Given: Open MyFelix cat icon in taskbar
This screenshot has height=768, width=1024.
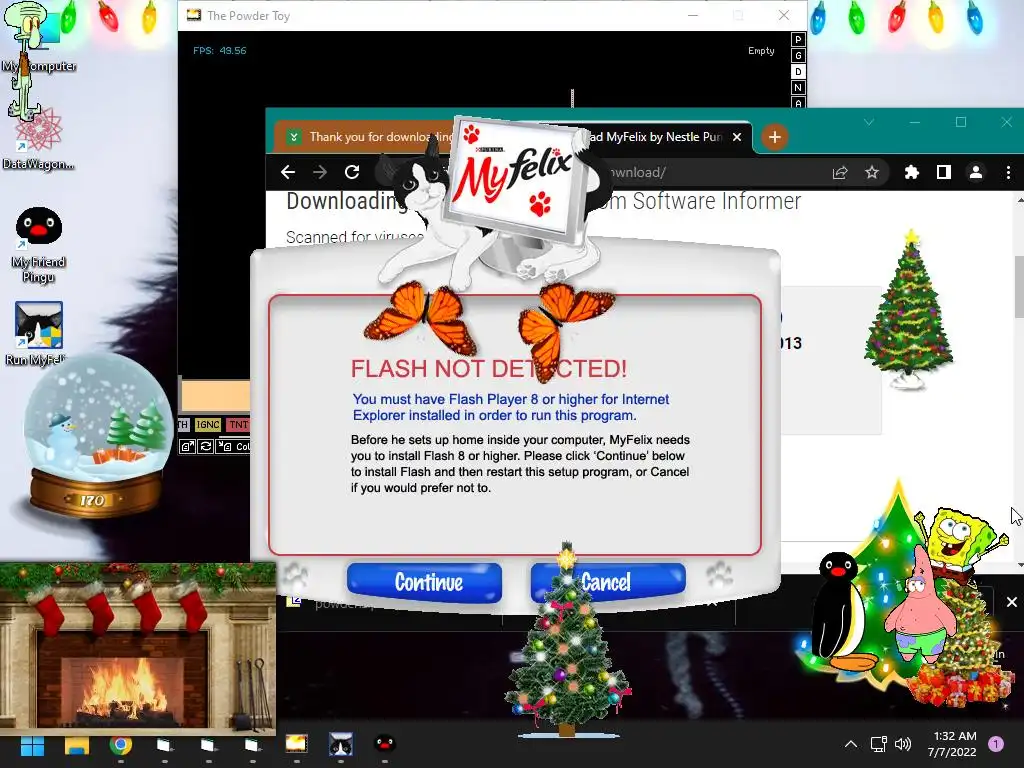Looking at the screenshot, I should 341,745.
